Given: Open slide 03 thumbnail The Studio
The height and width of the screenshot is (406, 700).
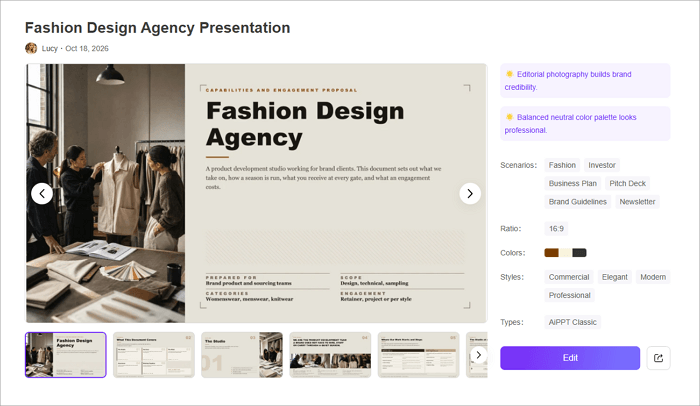Looking at the screenshot, I should [x=242, y=355].
